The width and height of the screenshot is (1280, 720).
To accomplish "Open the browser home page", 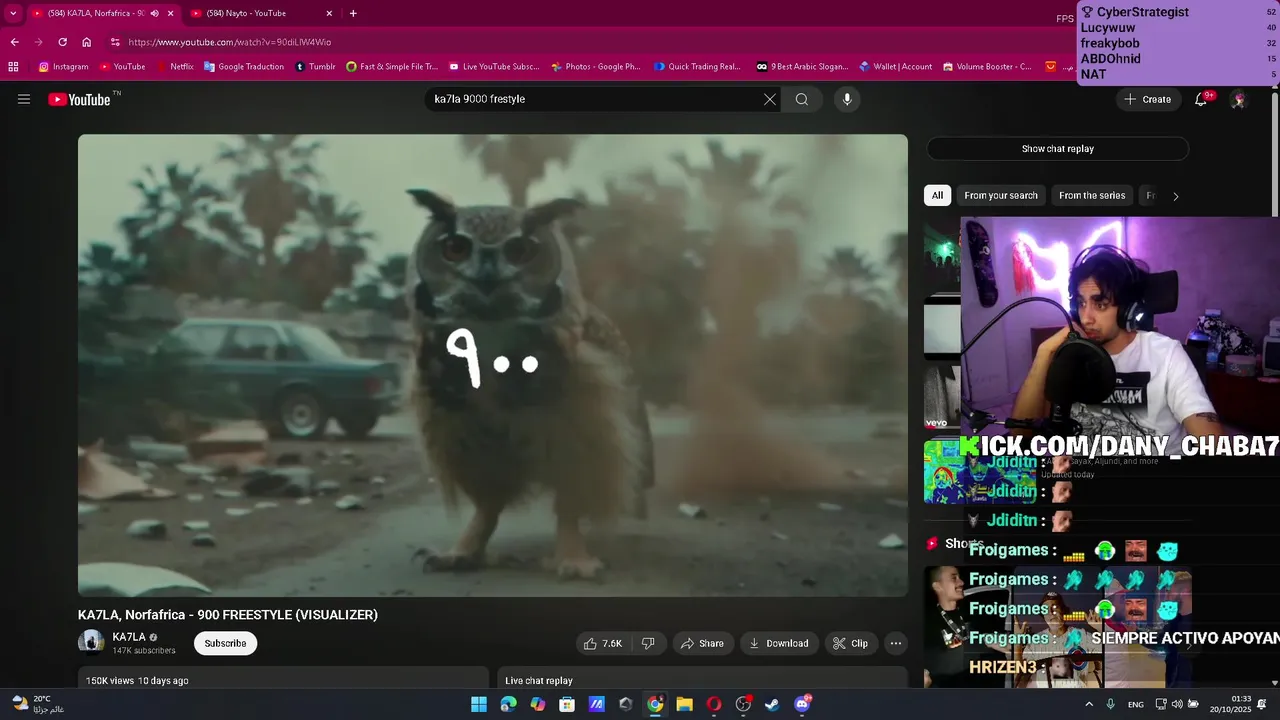I will [x=86, y=42].
